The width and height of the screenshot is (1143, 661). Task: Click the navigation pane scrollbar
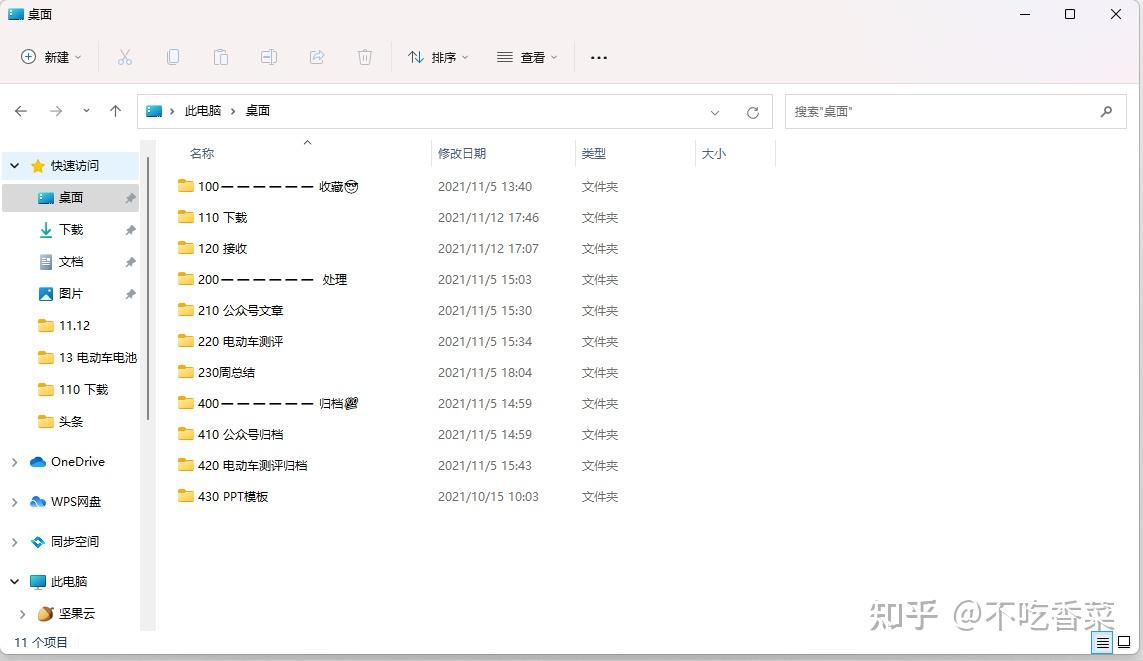point(148,288)
